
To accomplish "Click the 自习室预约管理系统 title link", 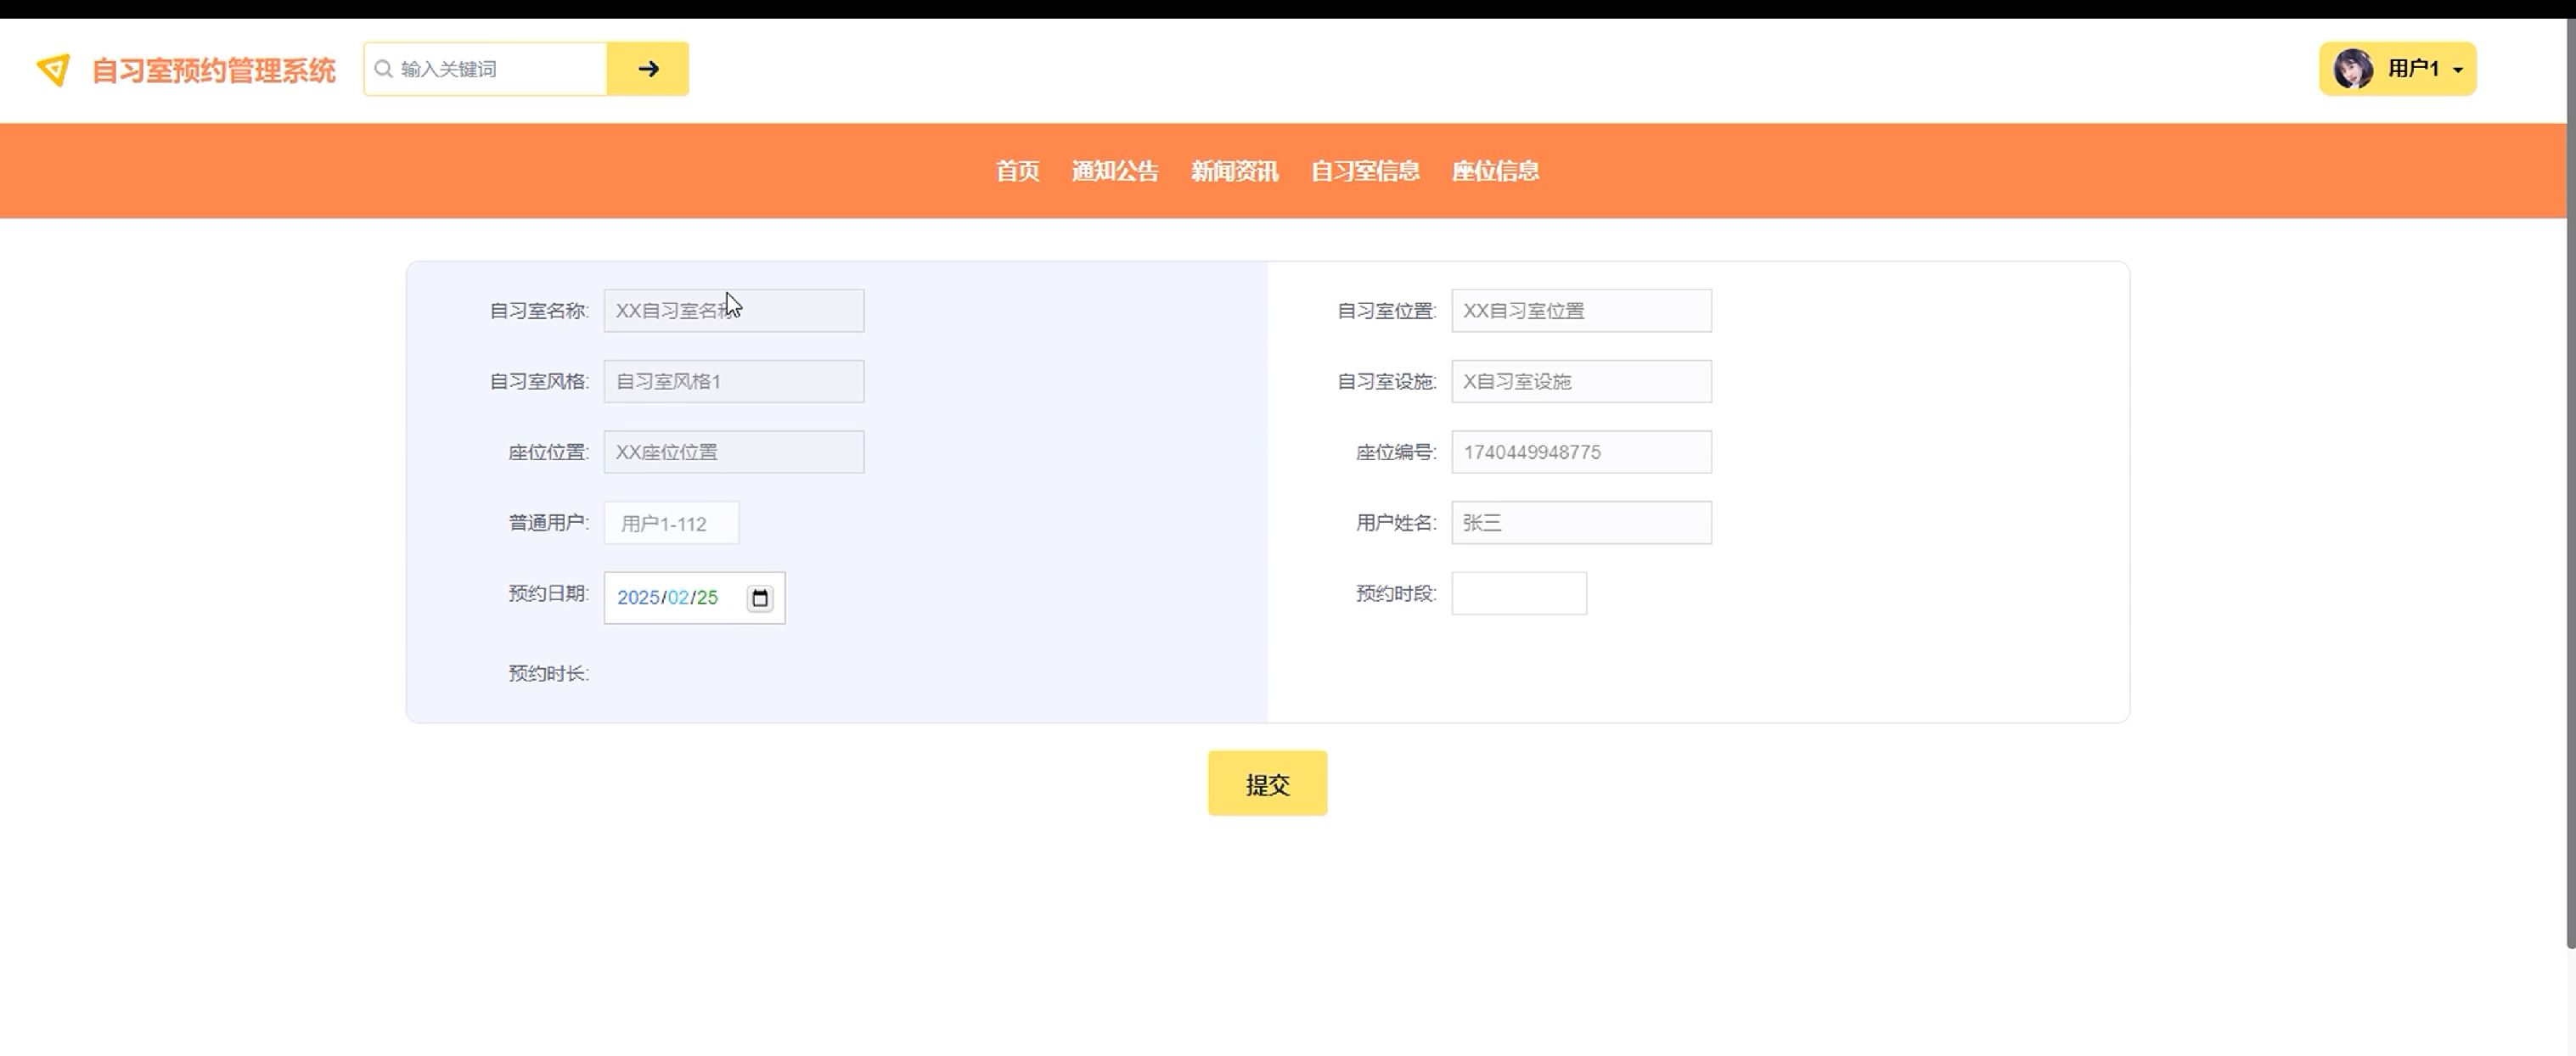I will [x=213, y=71].
